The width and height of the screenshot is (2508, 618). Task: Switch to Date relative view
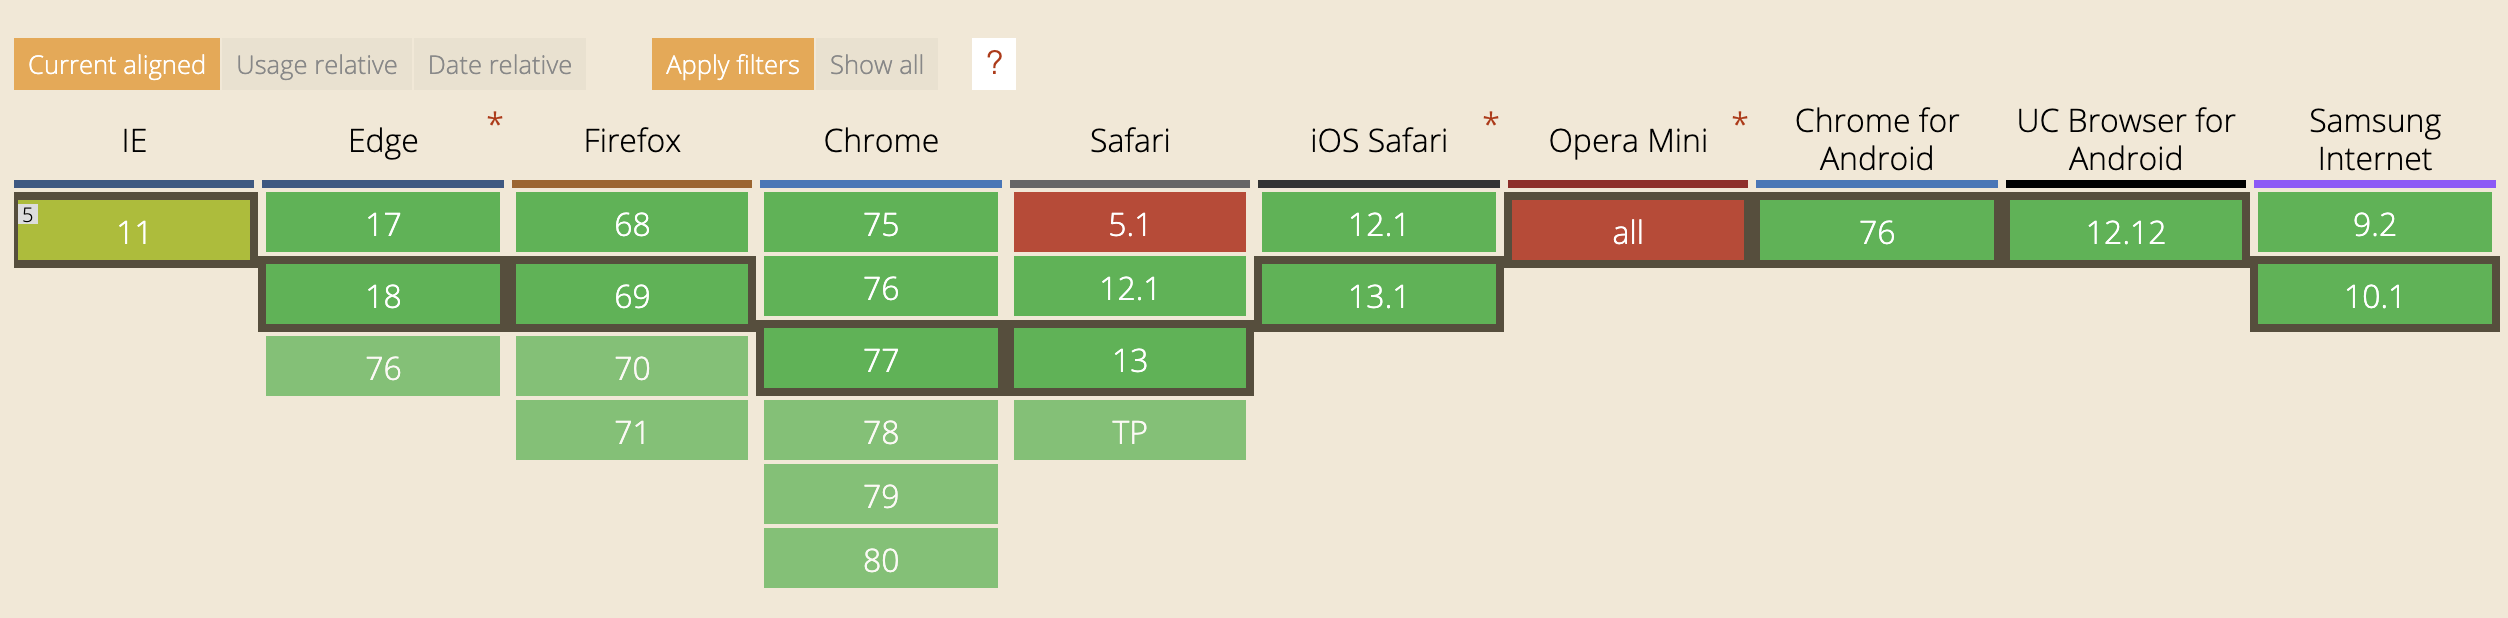click(499, 64)
